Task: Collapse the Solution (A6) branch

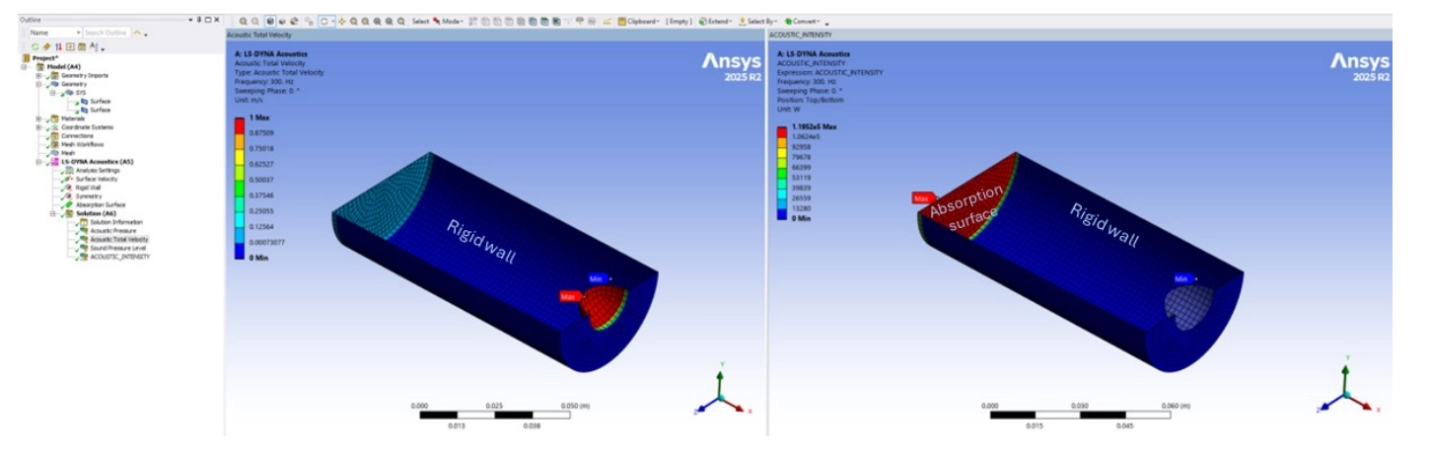Action: pyautogui.click(x=54, y=213)
